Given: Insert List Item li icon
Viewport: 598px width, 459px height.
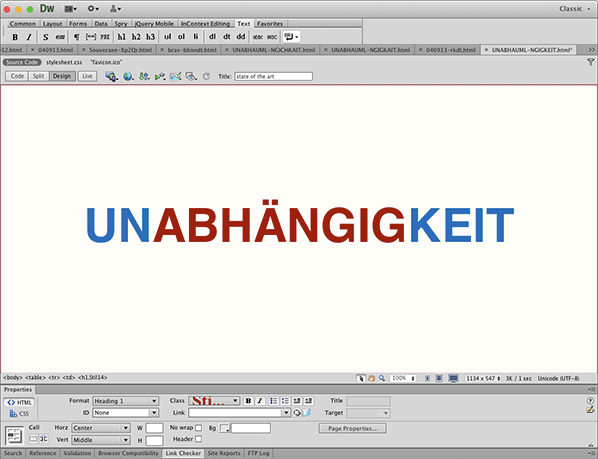Looking at the screenshot, I should coord(196,37).
